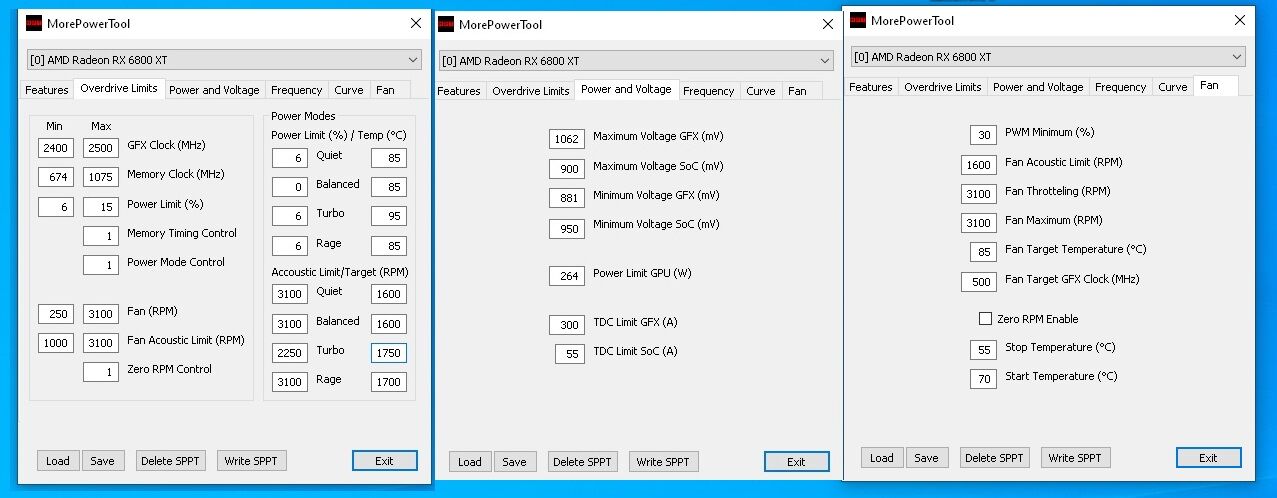
Task: Click the Power Limit (%) maximum field 15
Action: [x=101, y=207]
